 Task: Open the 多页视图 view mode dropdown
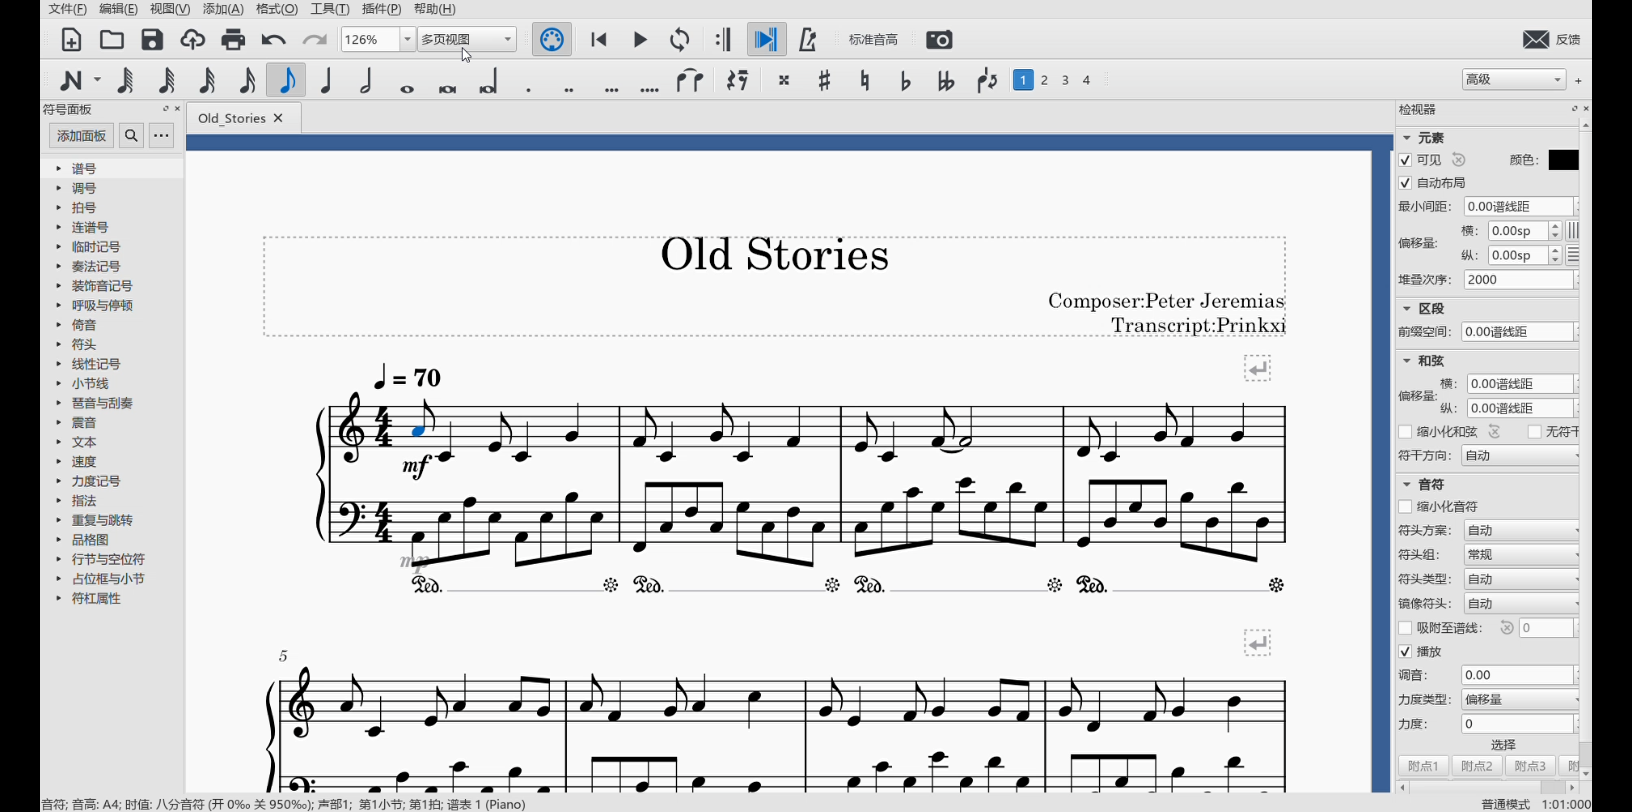pyautogui.click(x=507, y=40)
